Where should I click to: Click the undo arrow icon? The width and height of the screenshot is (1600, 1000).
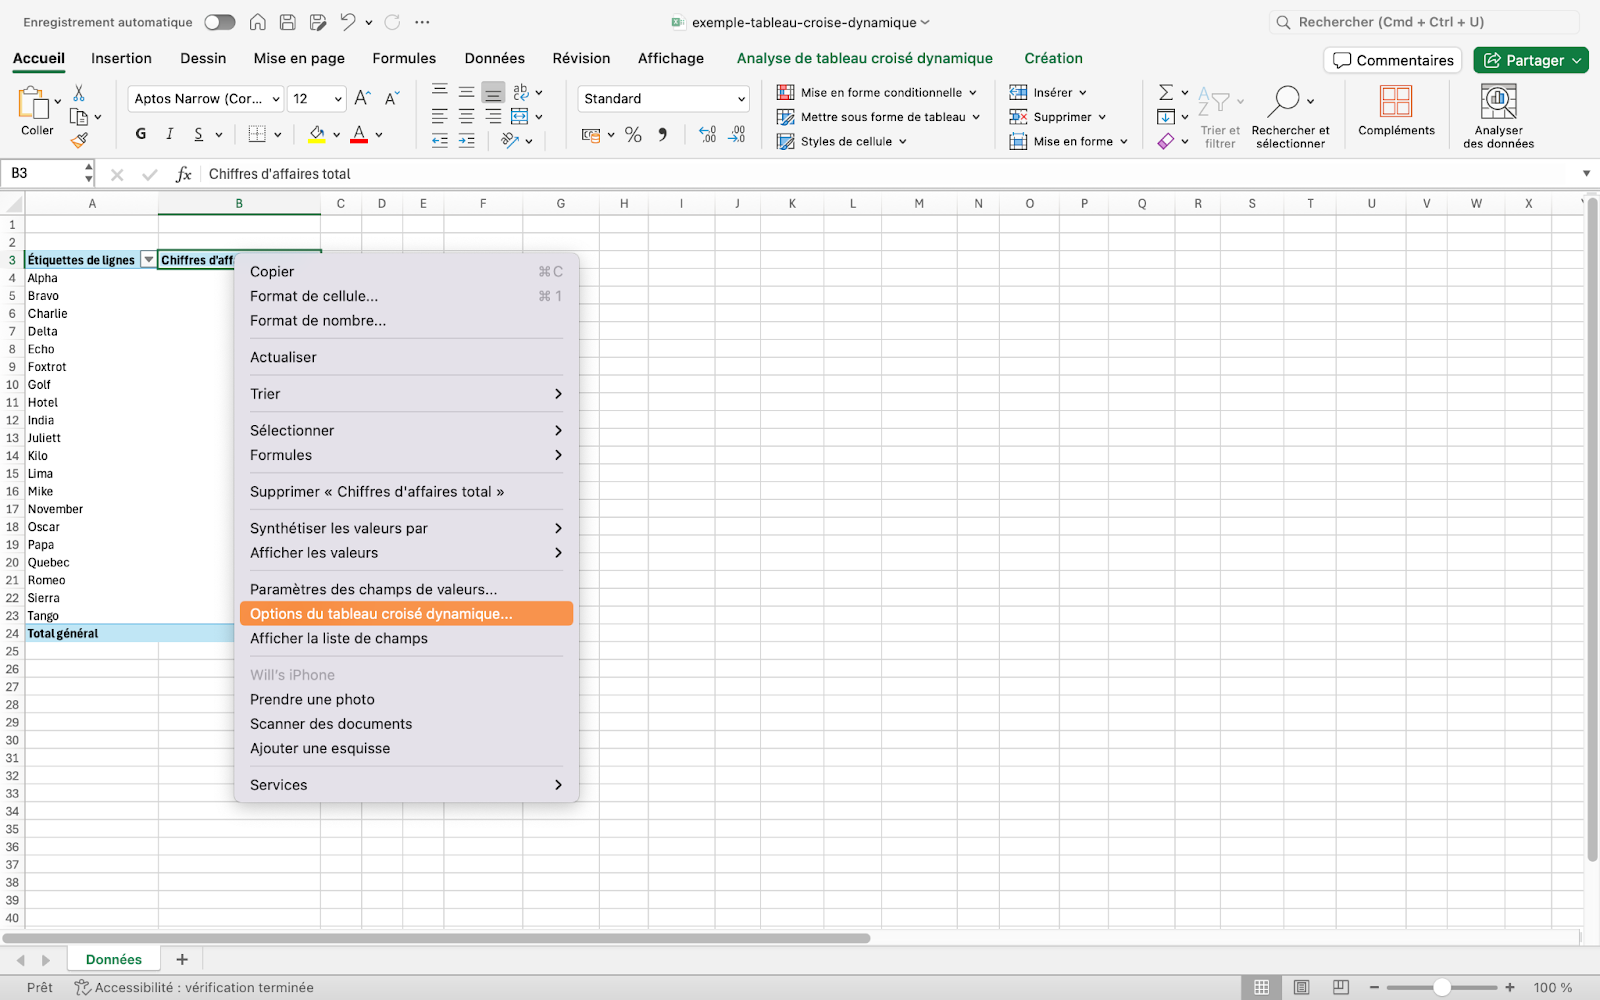(x=347, y=22)
